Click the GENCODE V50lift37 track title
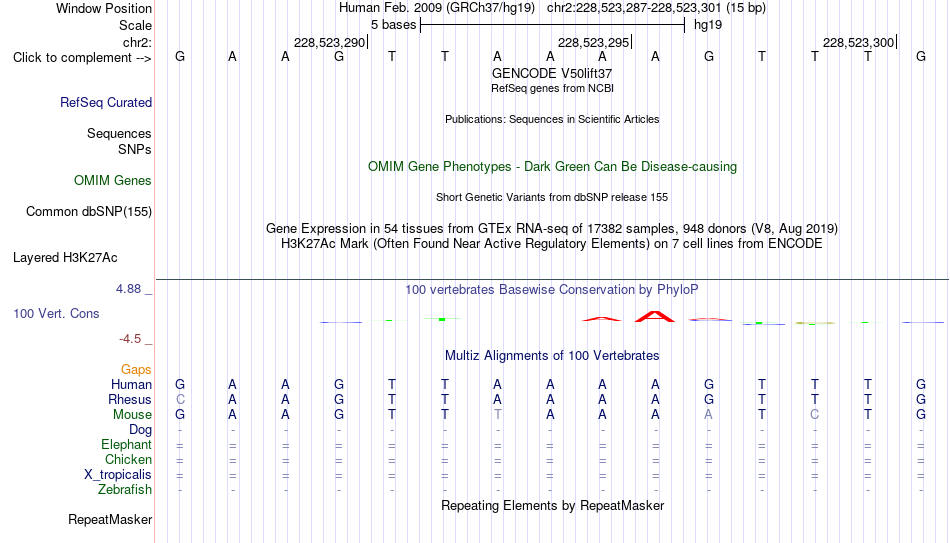This screenshot has width=950, height=543. coord(552,73)
